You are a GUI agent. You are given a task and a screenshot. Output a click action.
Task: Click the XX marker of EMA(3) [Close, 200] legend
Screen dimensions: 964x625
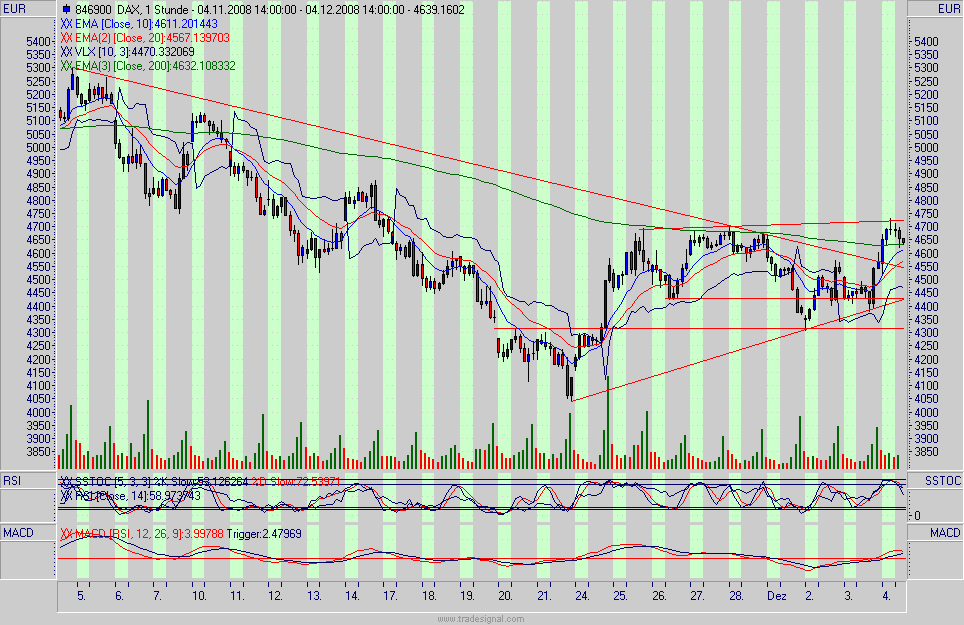click(66, 66)
